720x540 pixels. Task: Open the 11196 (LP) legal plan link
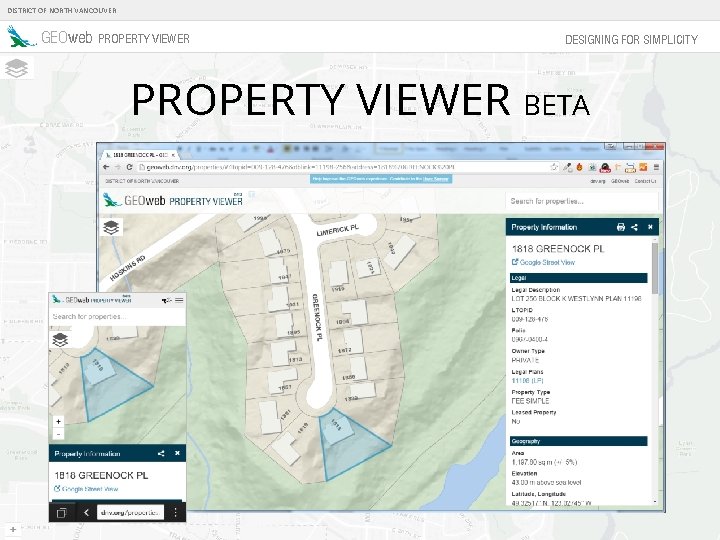(527, 381)
